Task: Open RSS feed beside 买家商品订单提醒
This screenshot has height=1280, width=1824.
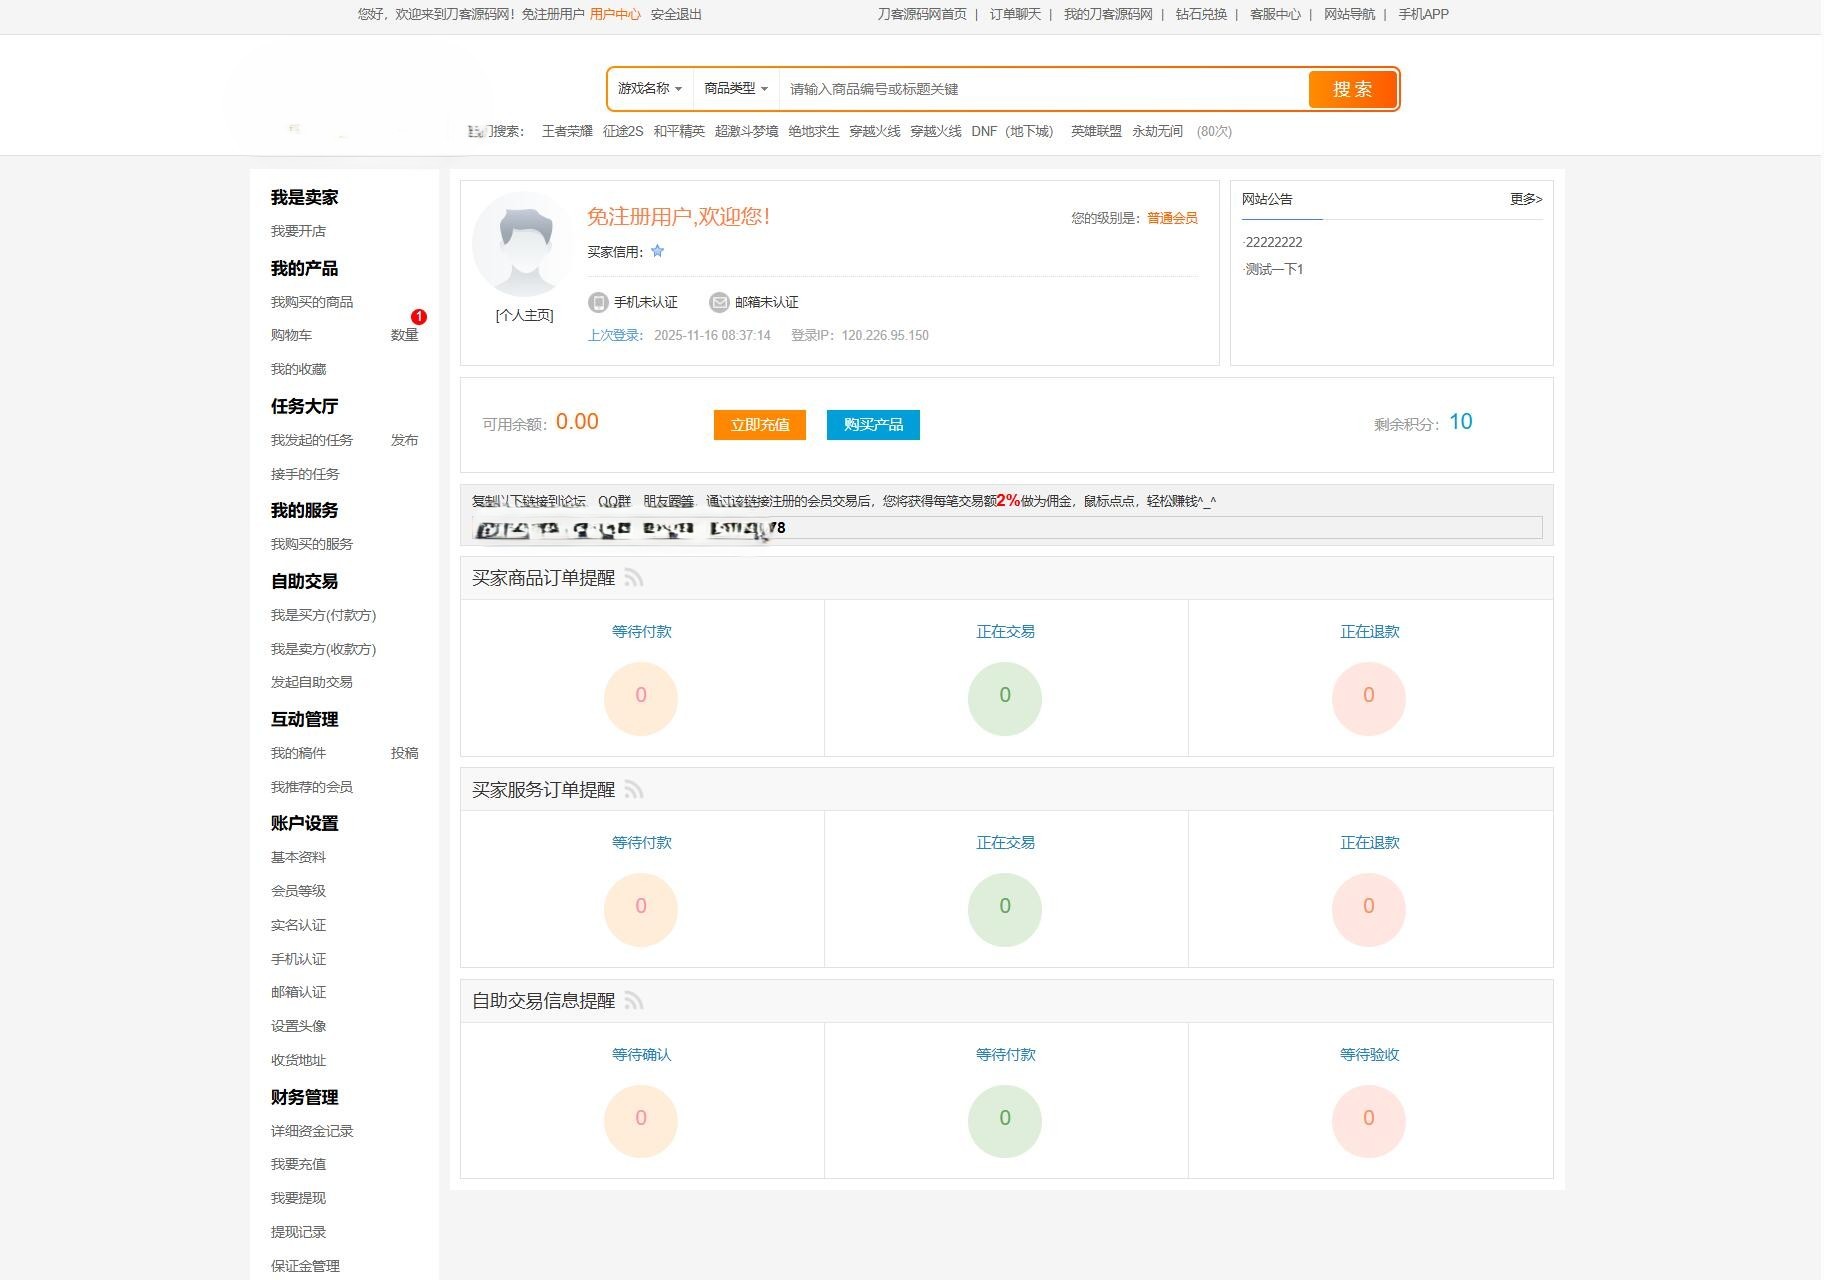Action: coord(633,578)
